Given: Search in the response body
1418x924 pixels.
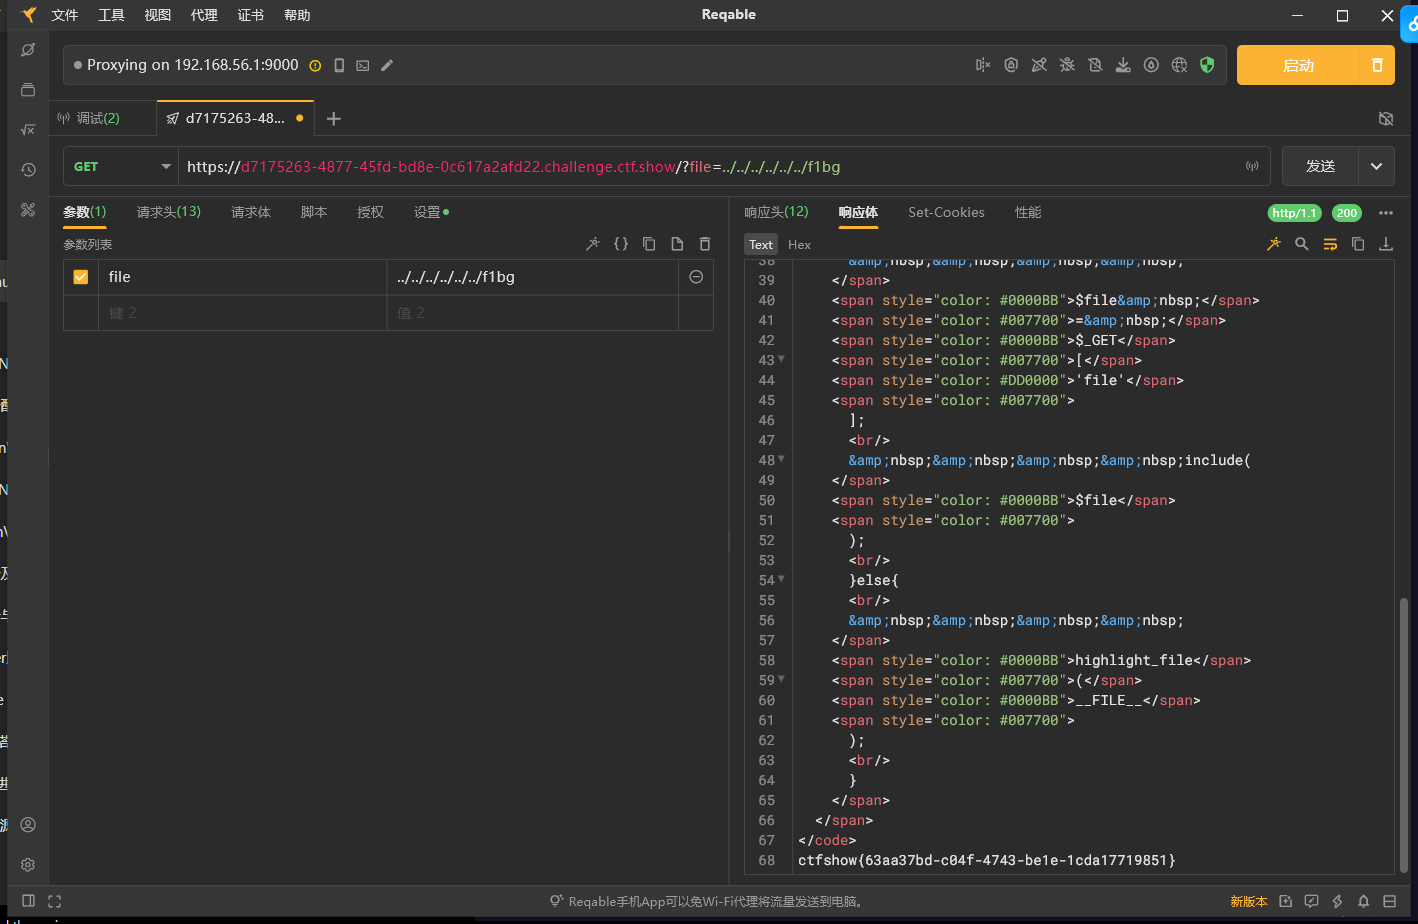Looking at the screenshot, I should [1302, 244].
